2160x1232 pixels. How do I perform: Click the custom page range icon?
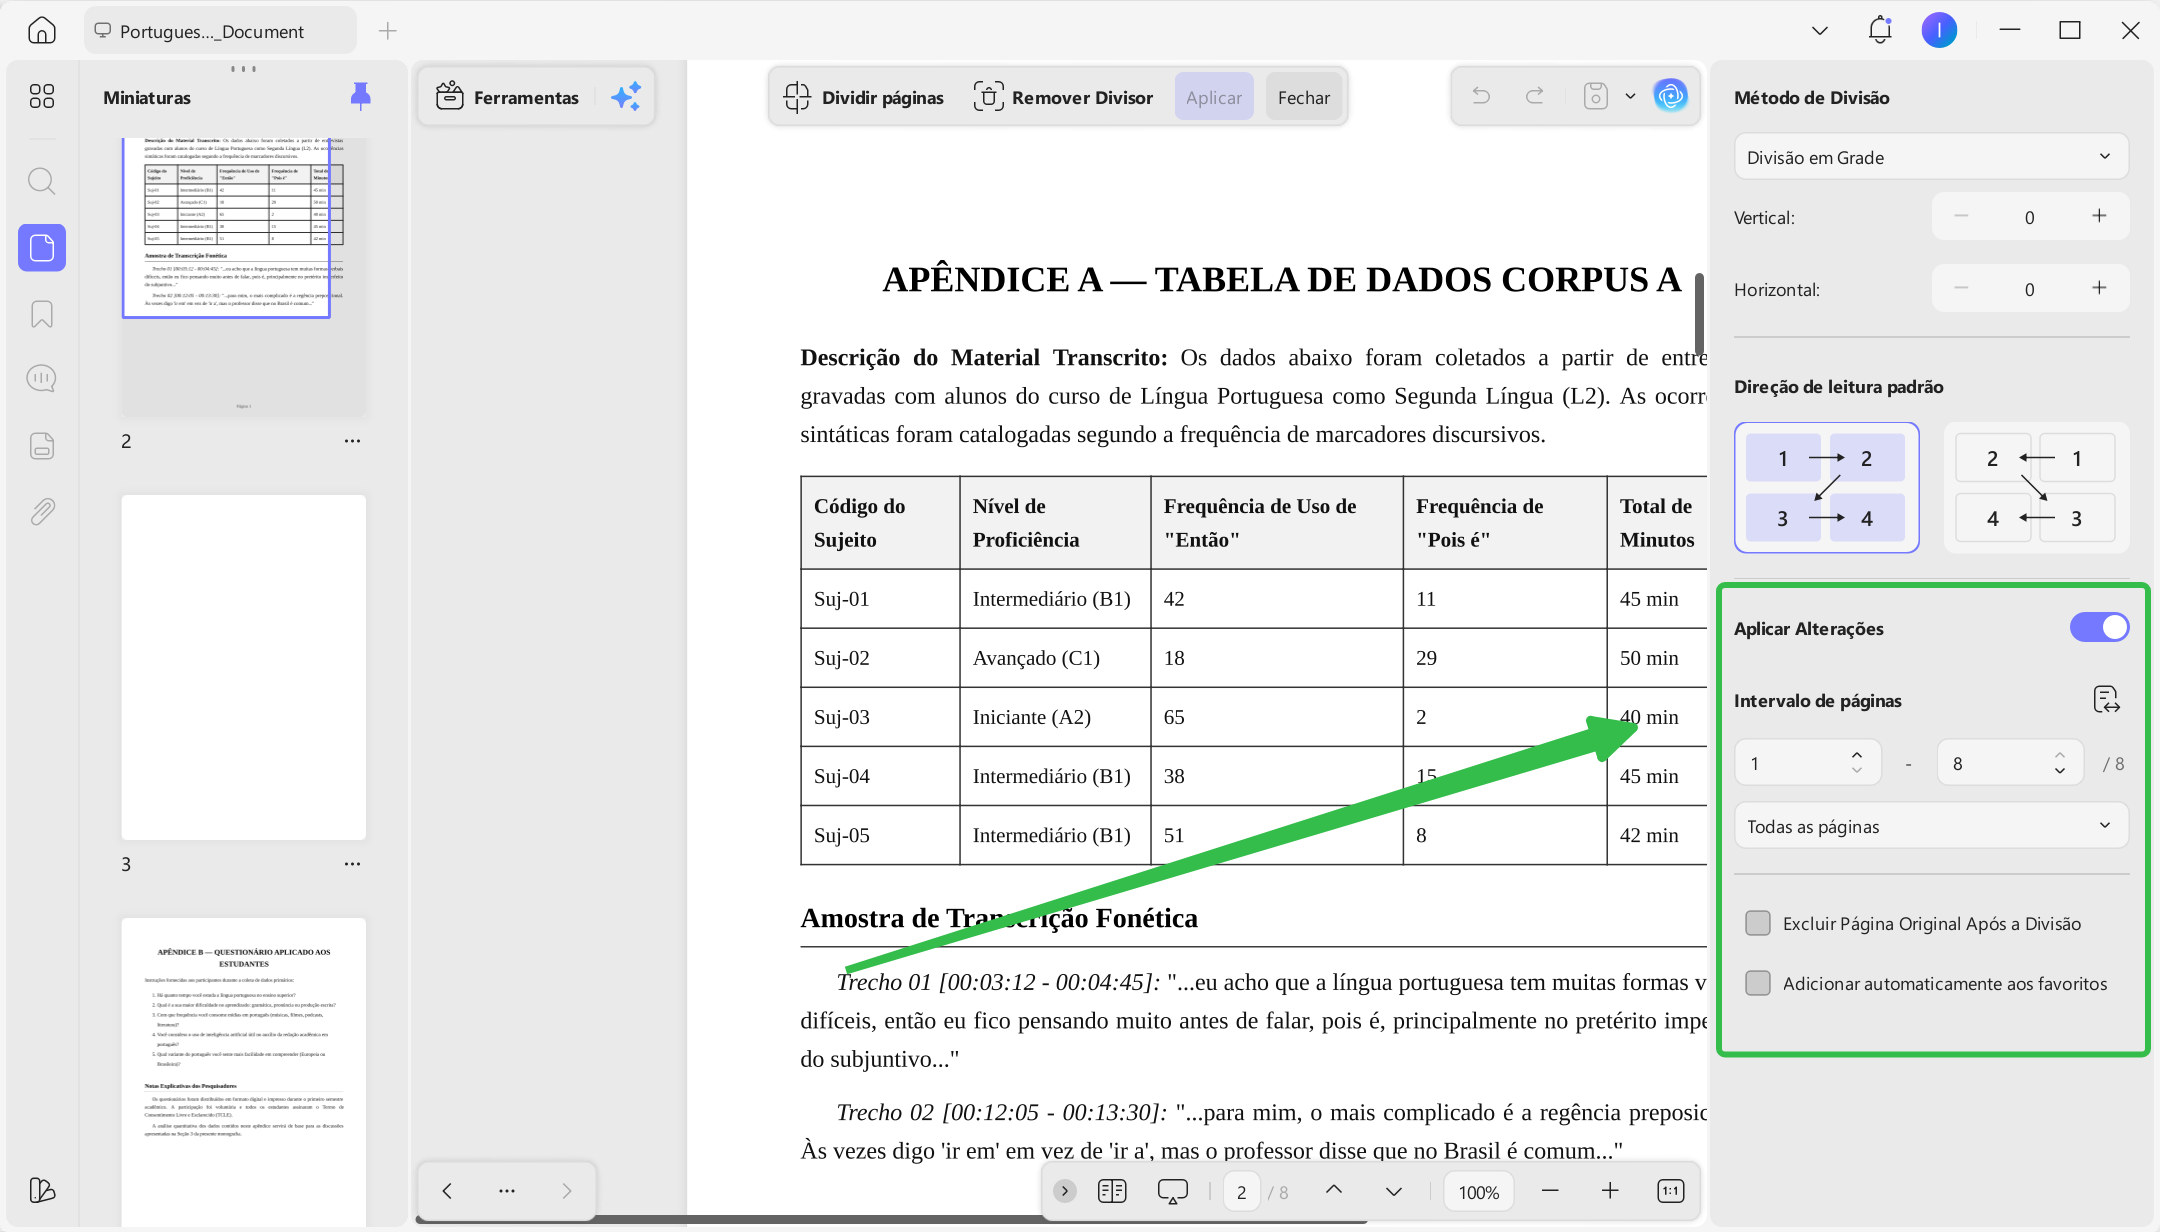click(x=2106, y=699)
